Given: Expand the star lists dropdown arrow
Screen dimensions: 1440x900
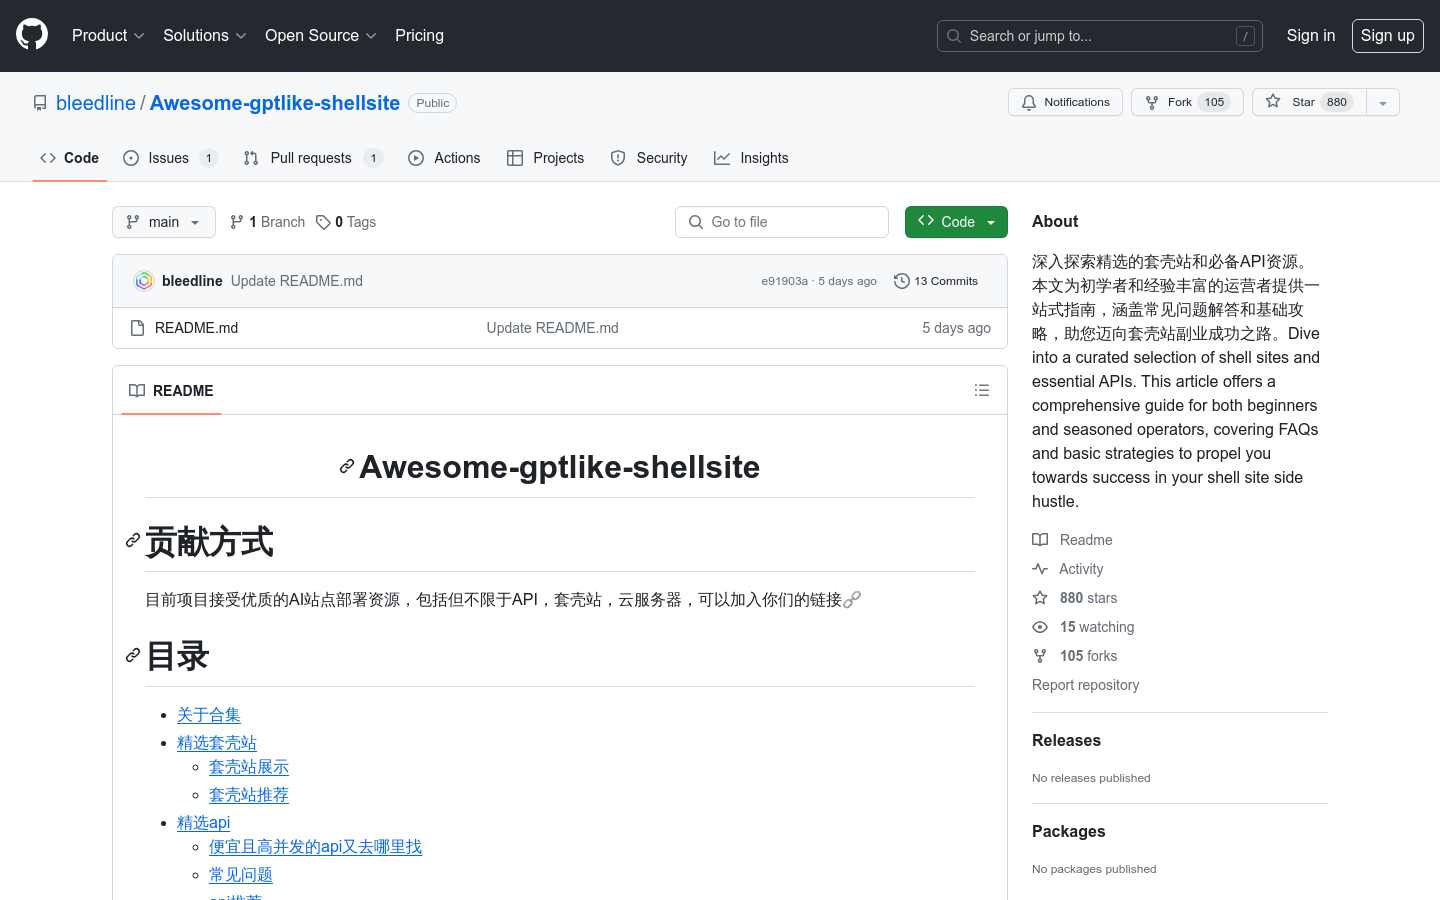Looking at the screenshot, I should 1383,102.
